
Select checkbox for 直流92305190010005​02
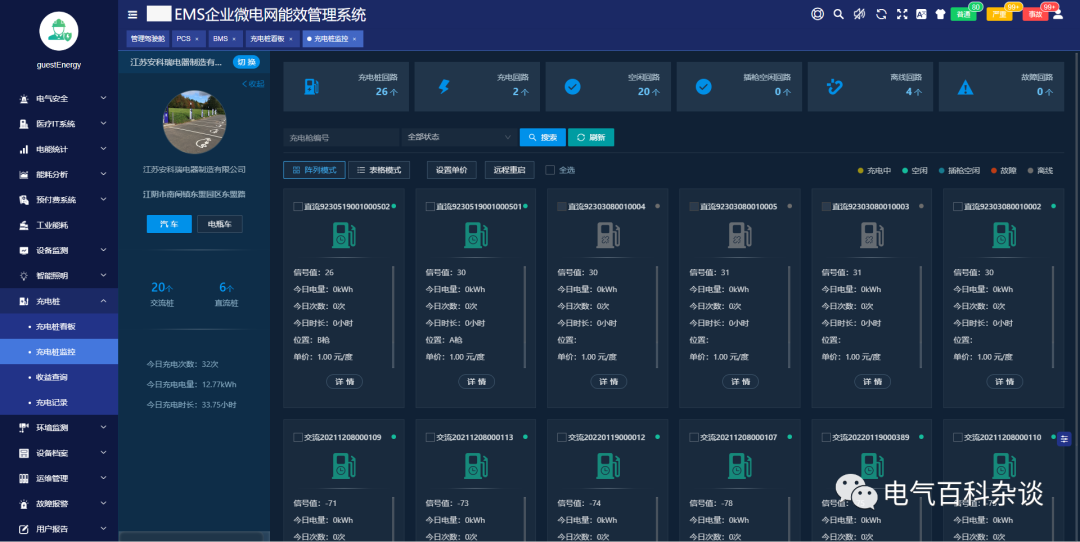pyautogui.click(x=298, y=207)
